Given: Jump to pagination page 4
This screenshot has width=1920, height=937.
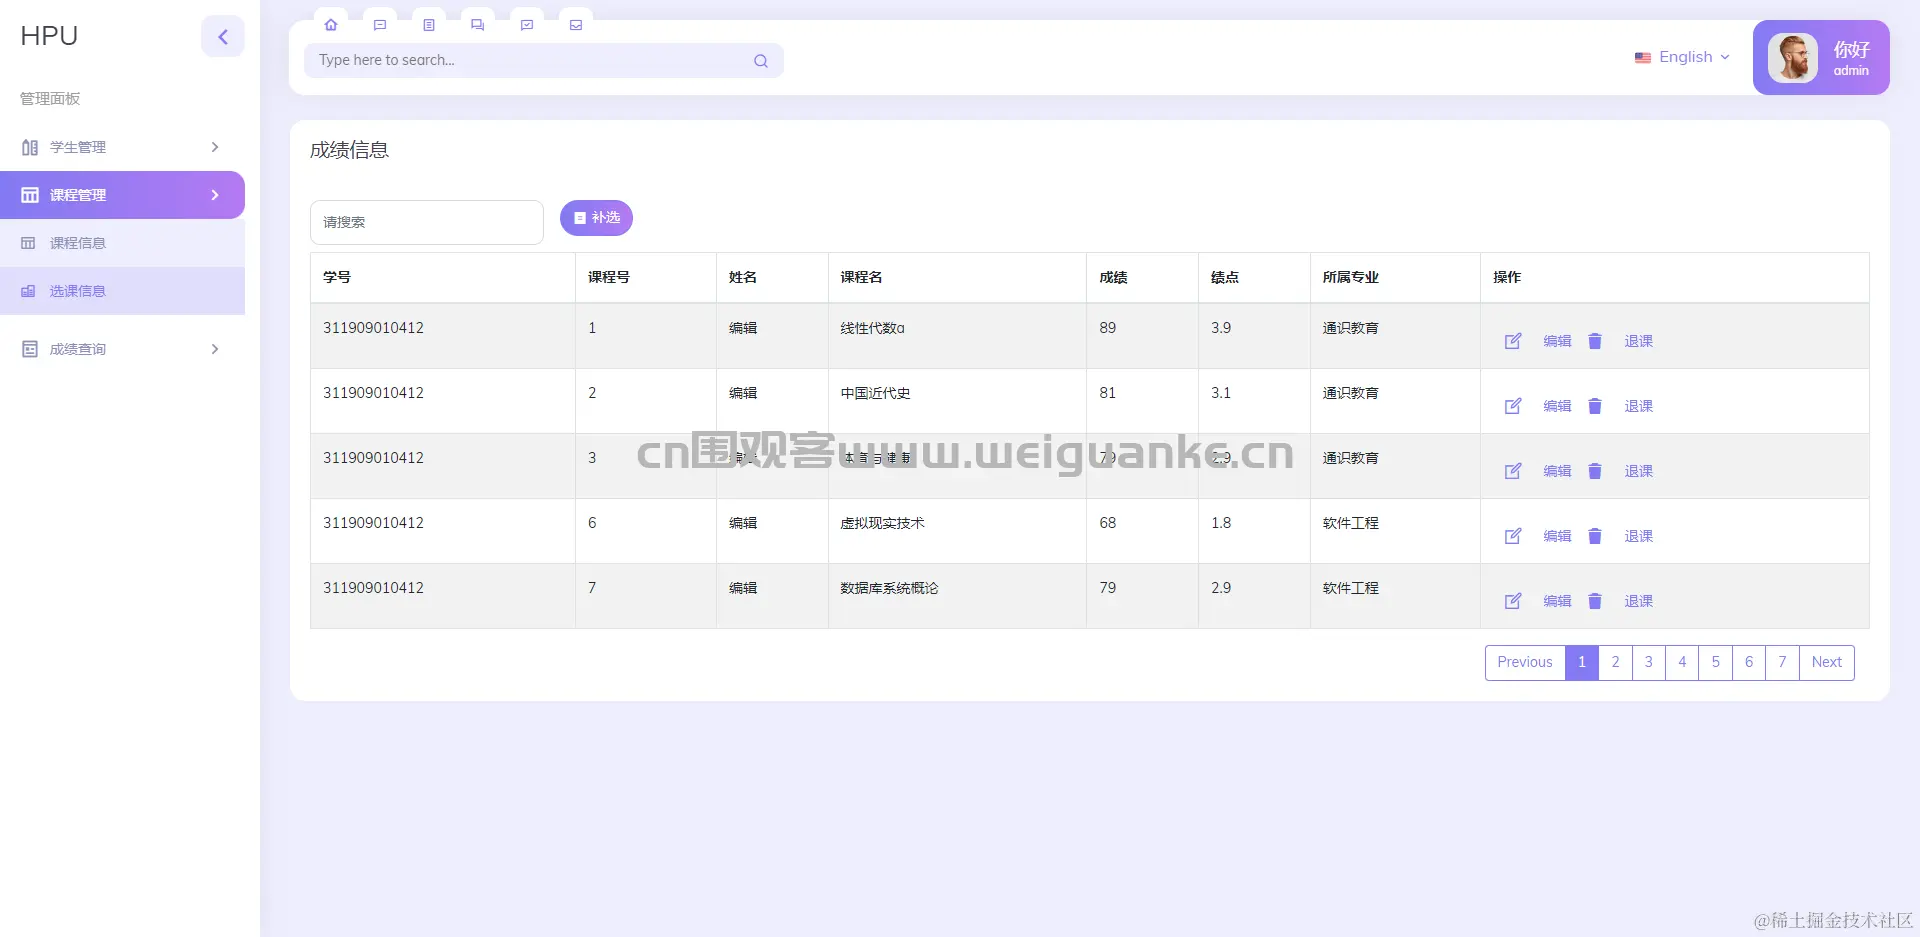Looking at the screenshot, I should click(x=1682, y=663).
